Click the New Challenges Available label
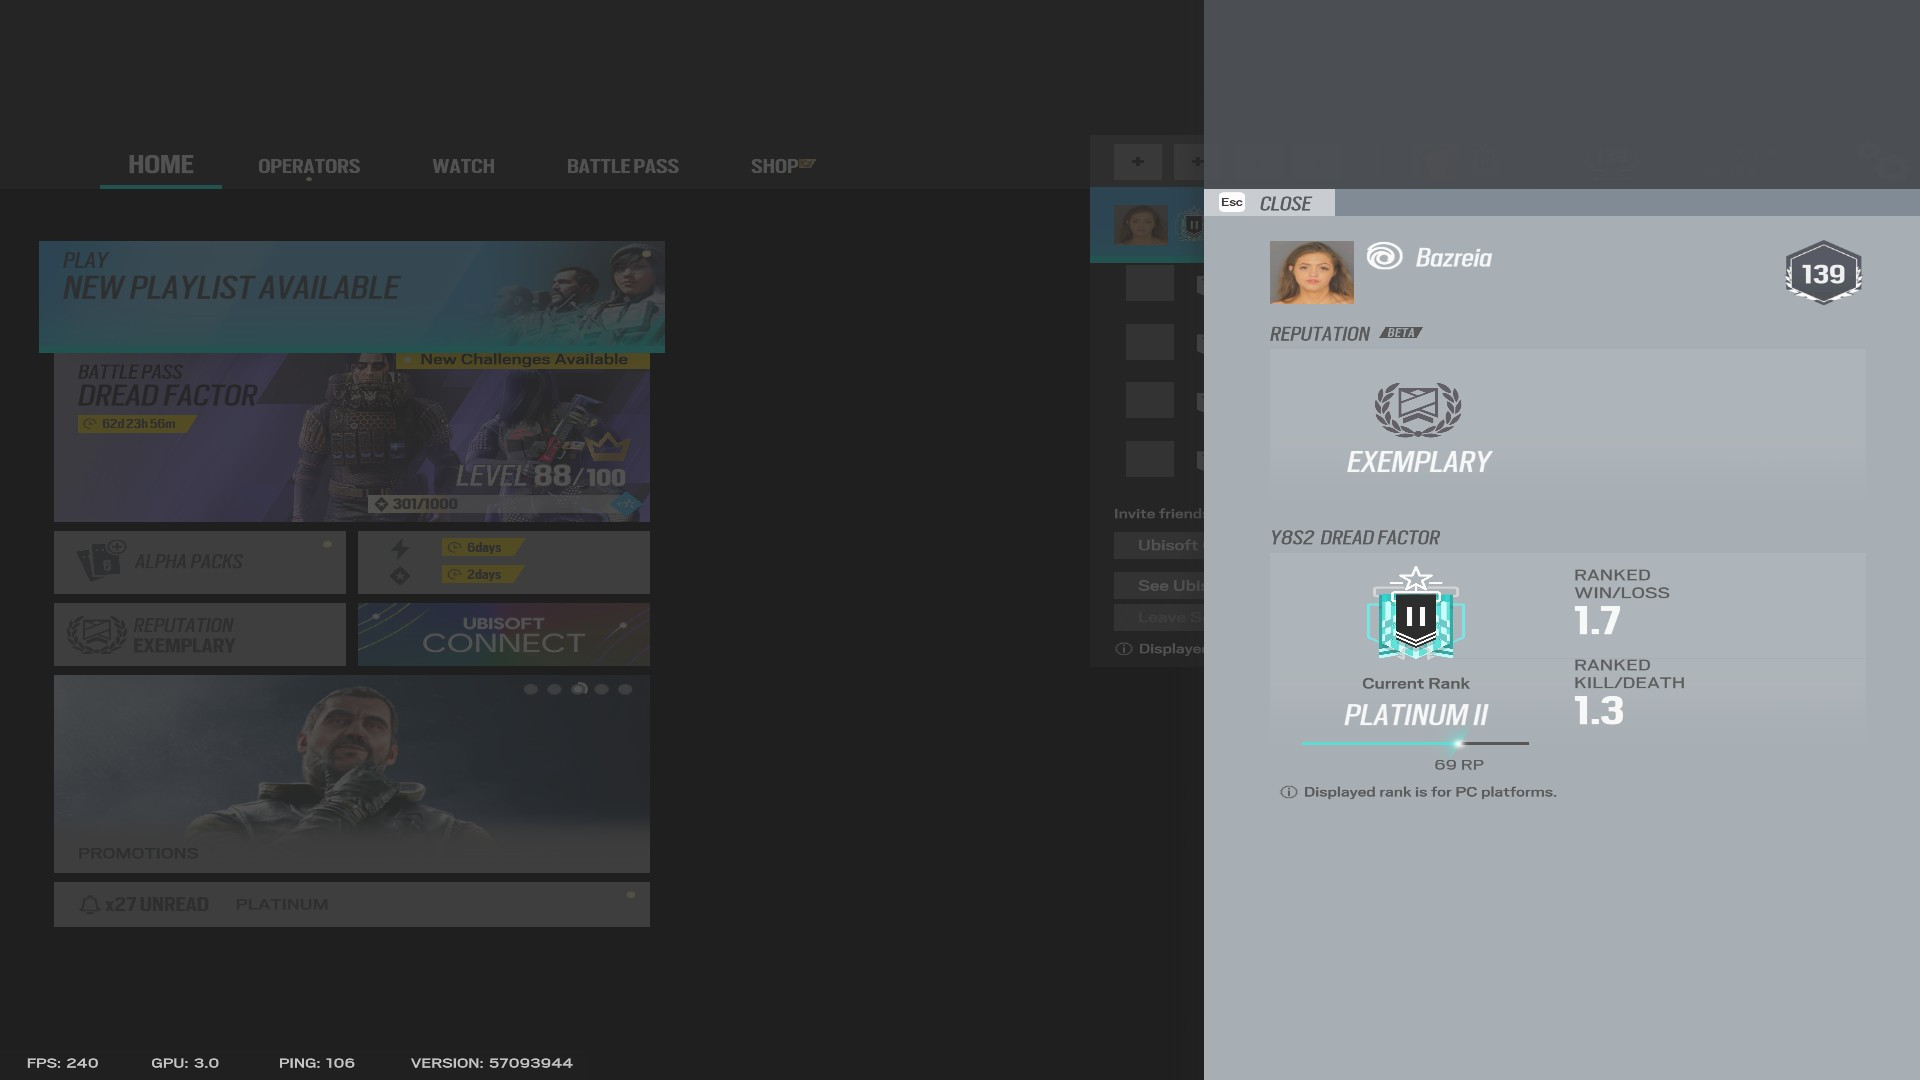This screenshot has height=1080, width=1920. (523, 359)
